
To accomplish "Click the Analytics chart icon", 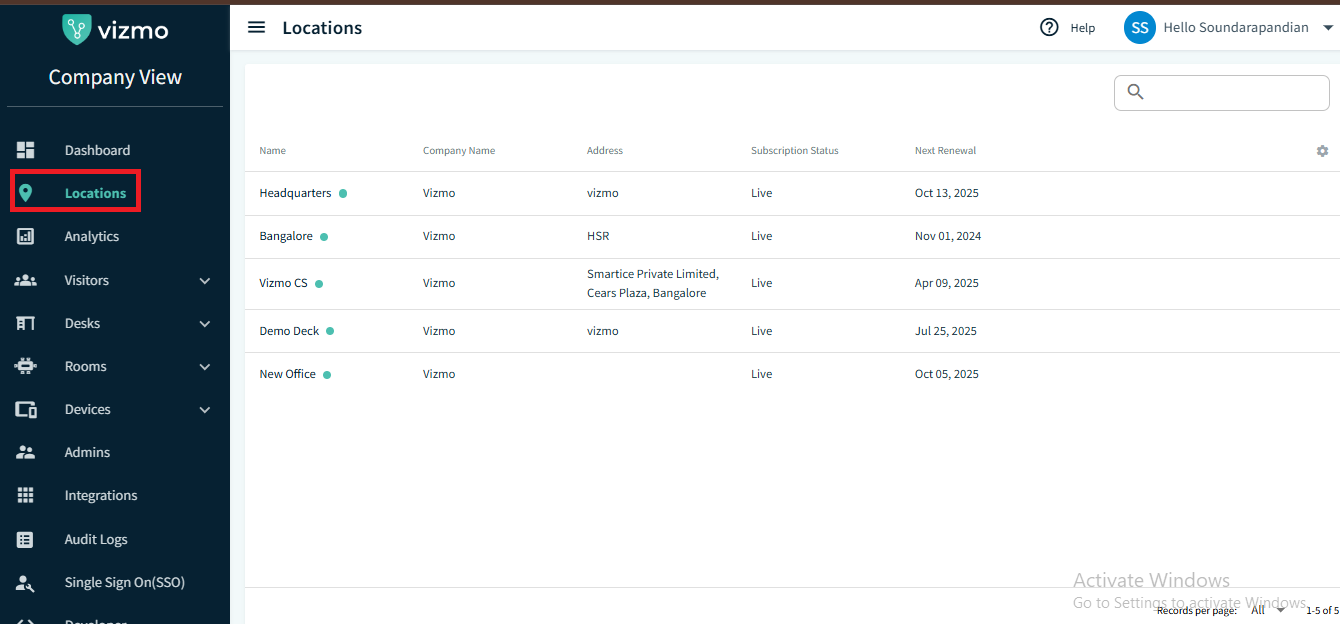I will (26, 237).
